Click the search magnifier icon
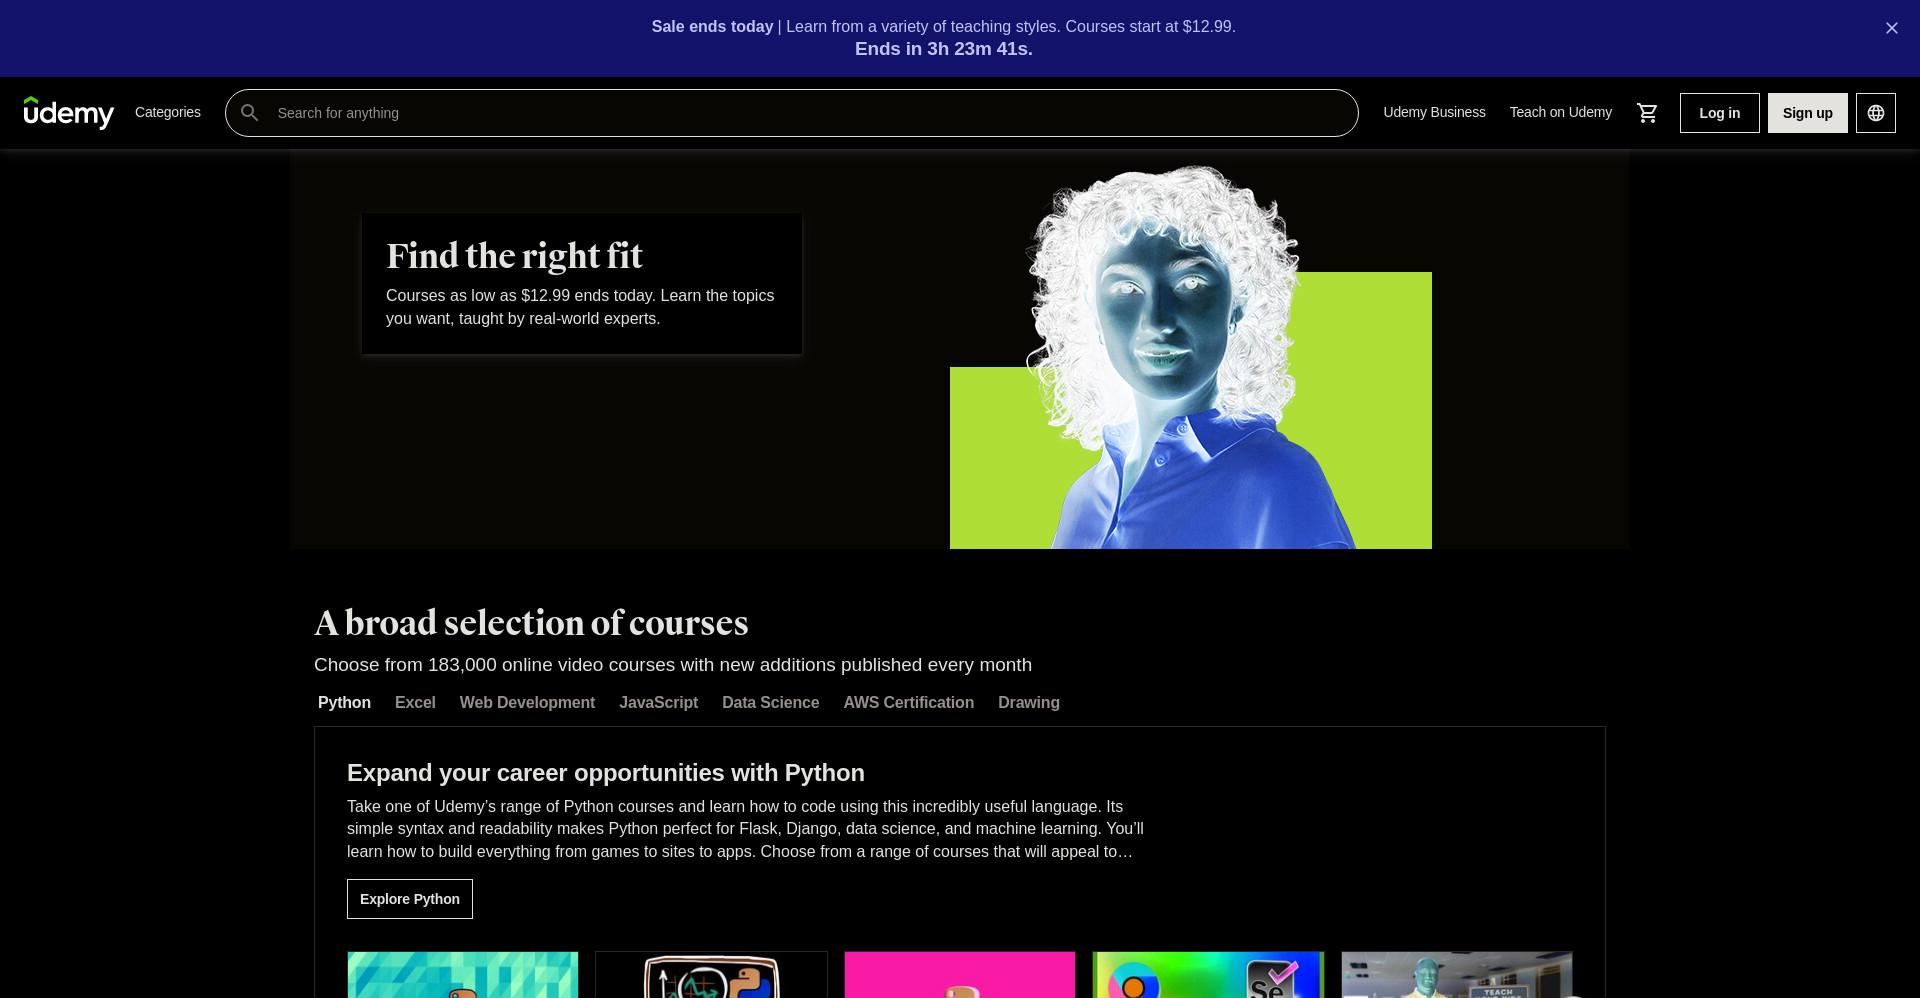The image size is (1920, 998). [x=250, y=113]
